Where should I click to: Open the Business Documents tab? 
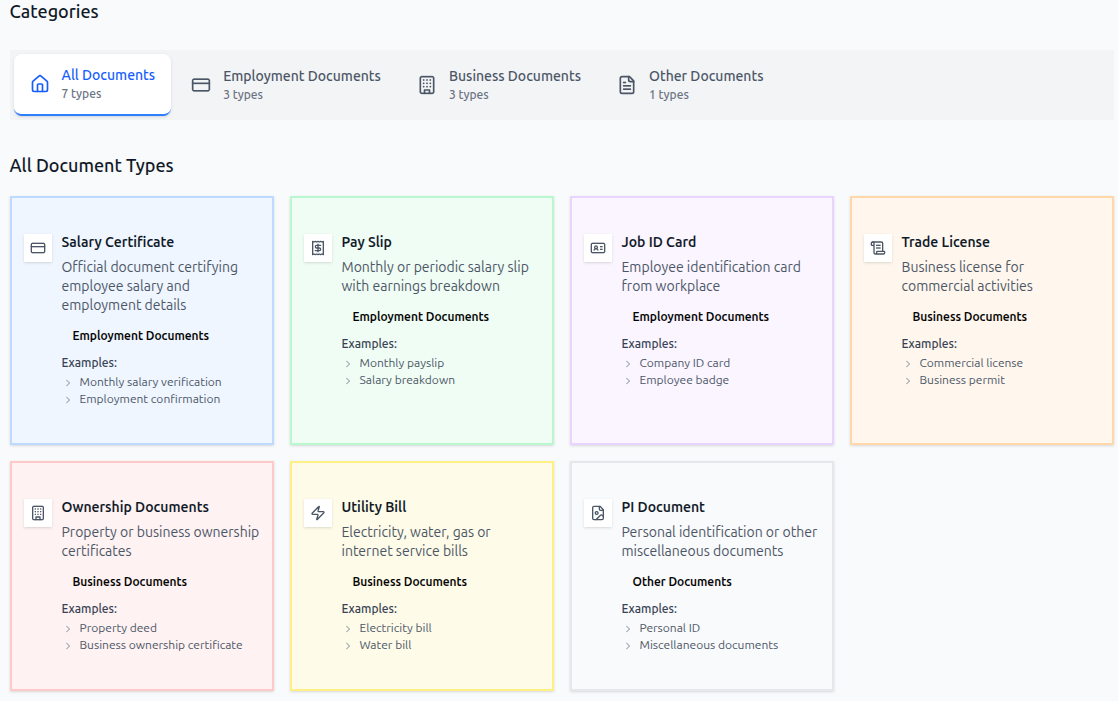pos(499,85)
